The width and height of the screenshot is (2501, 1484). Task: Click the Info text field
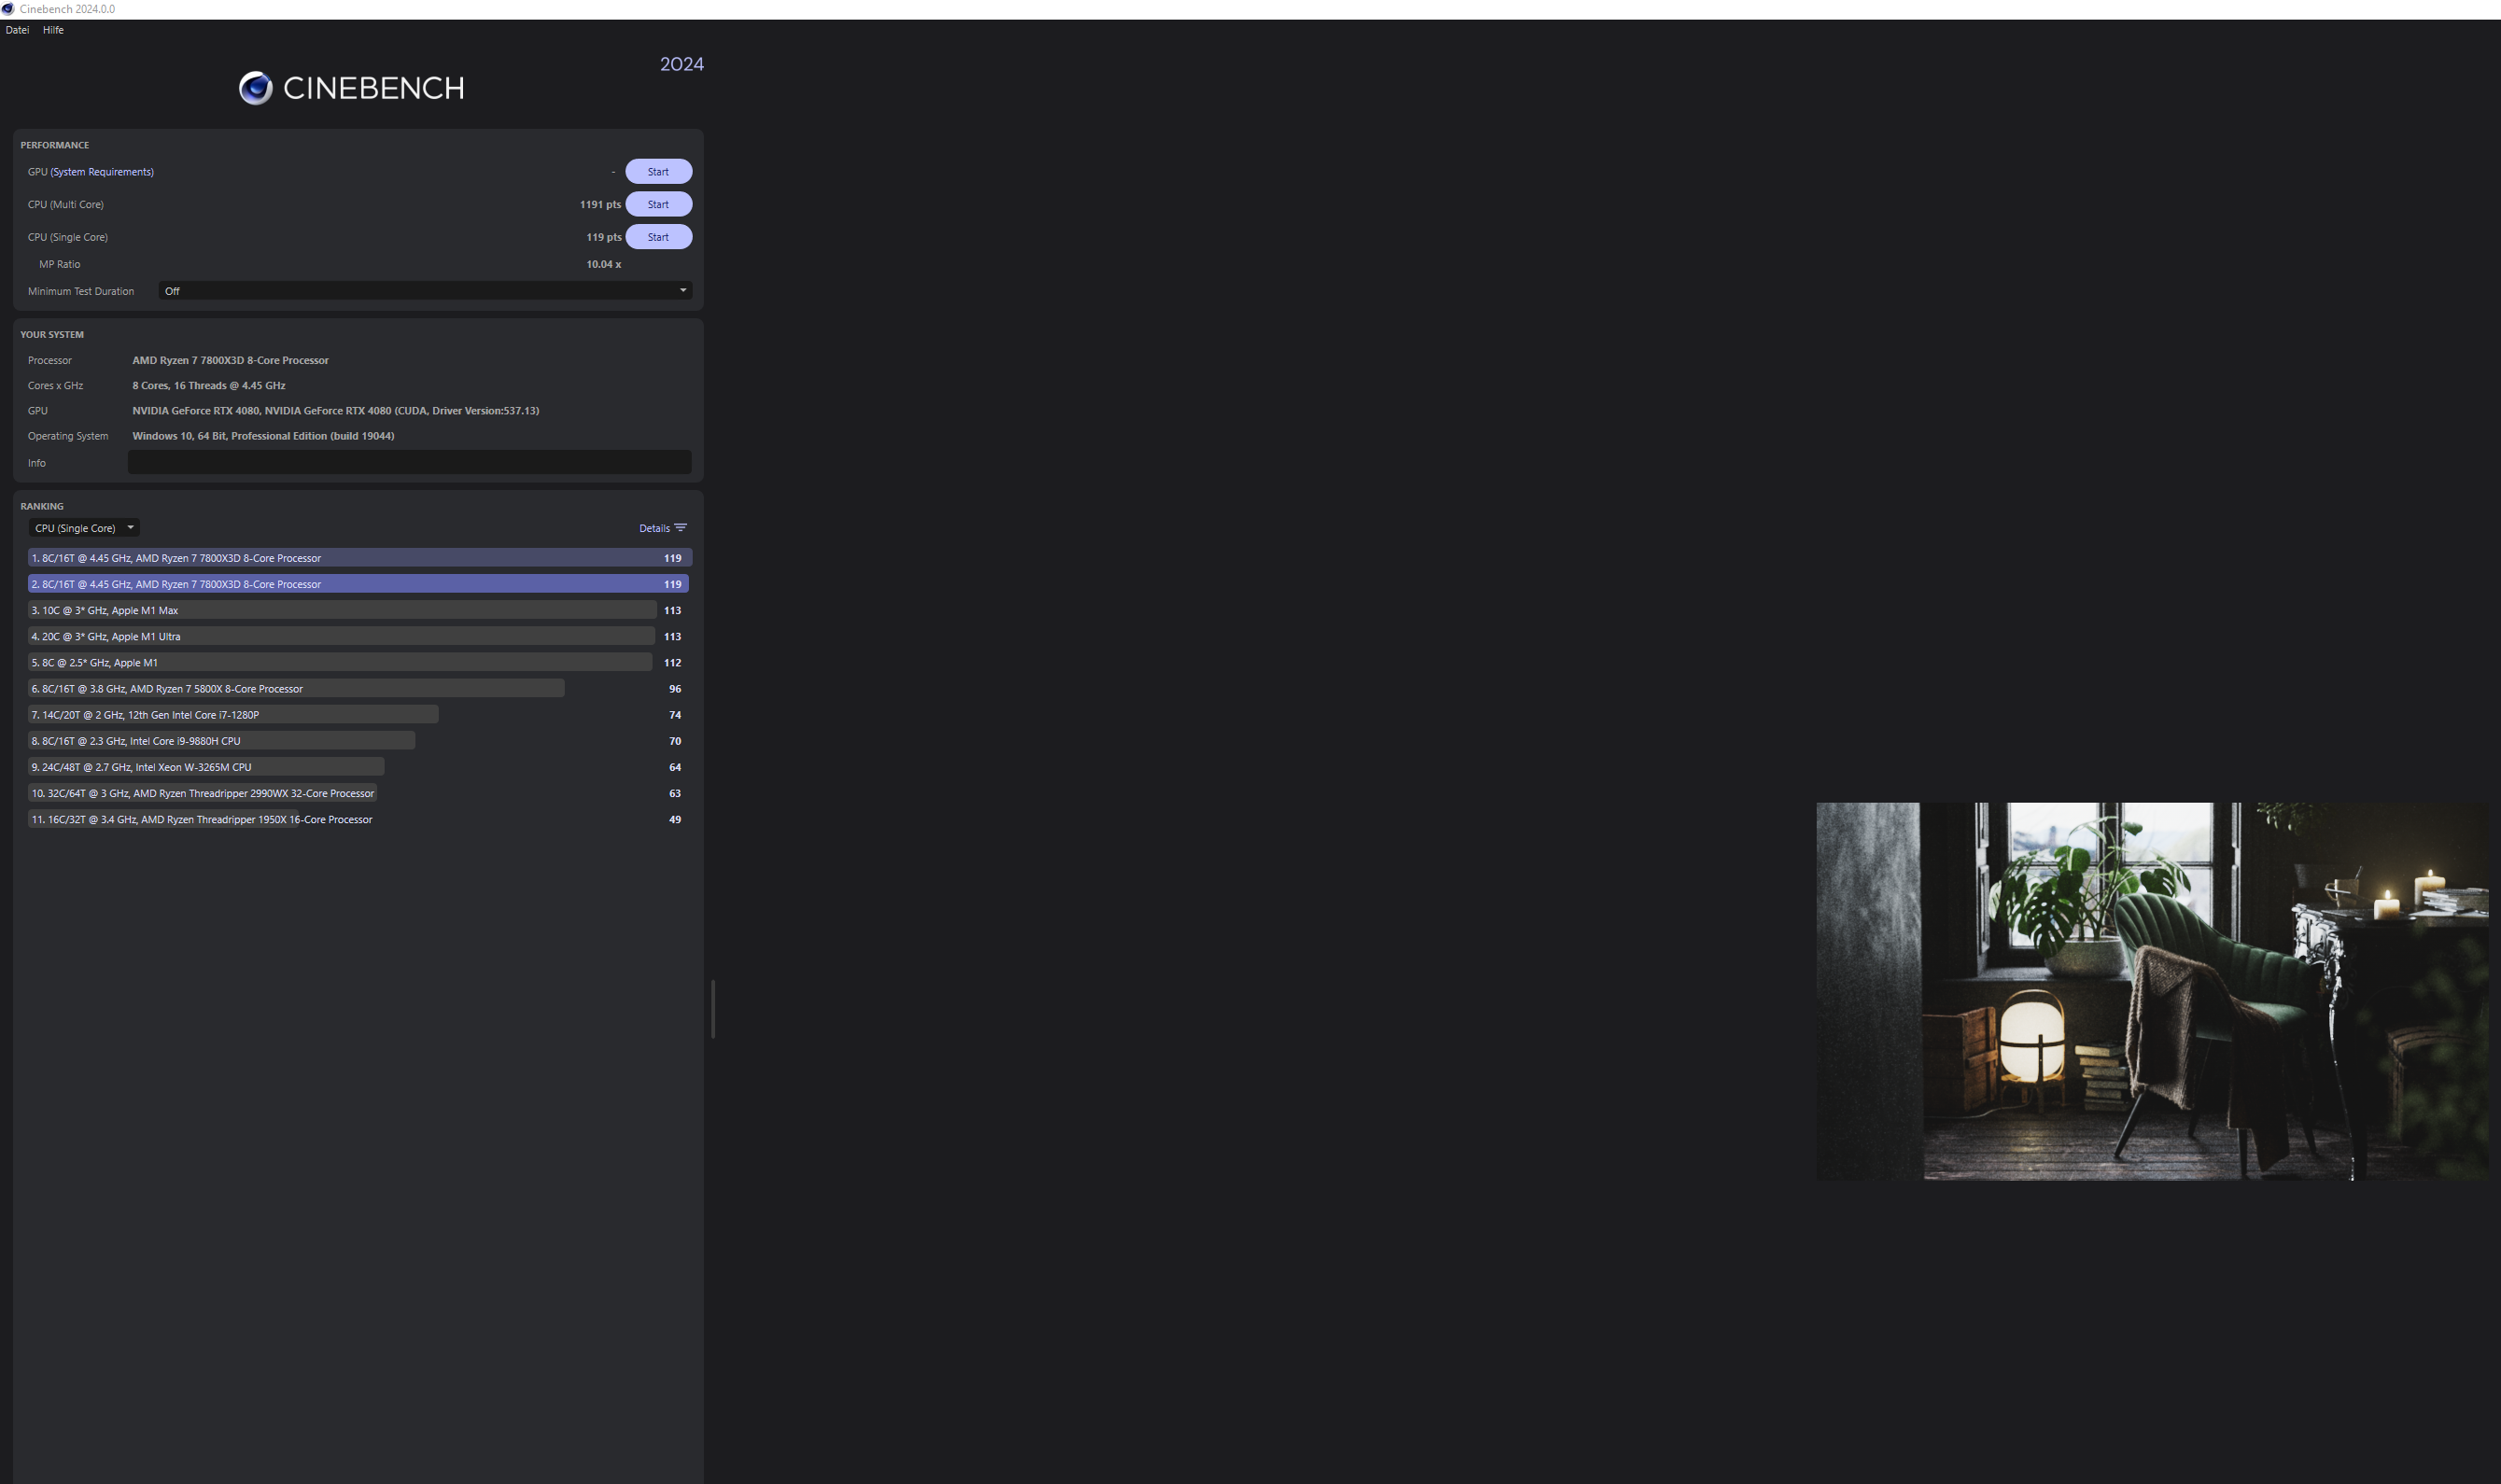point(409,462)
